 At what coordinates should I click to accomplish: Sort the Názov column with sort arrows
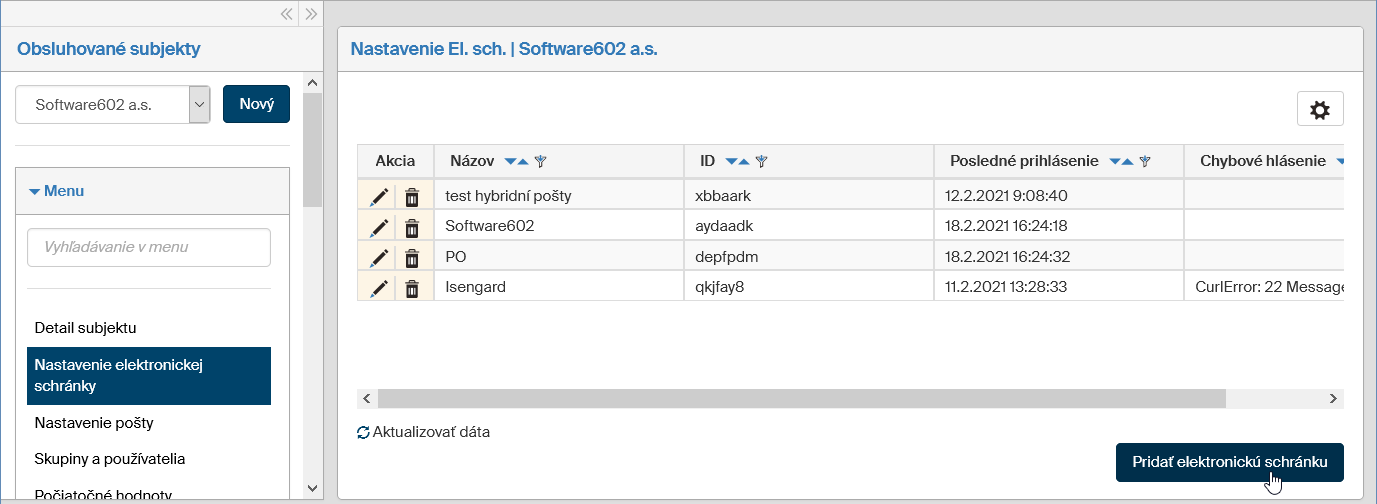pos(516,161)
